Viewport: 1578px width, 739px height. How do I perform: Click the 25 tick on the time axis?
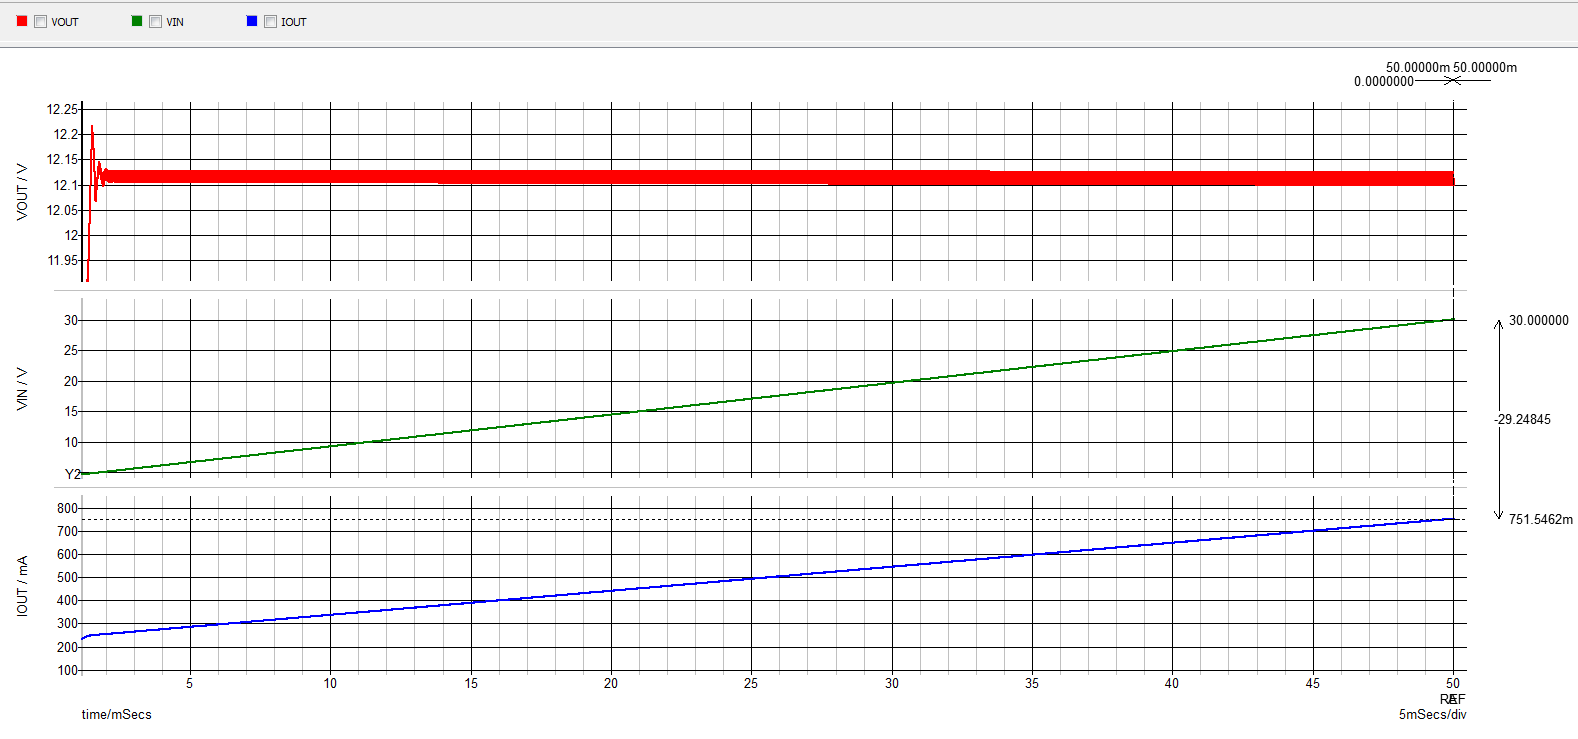coord(751,683)
